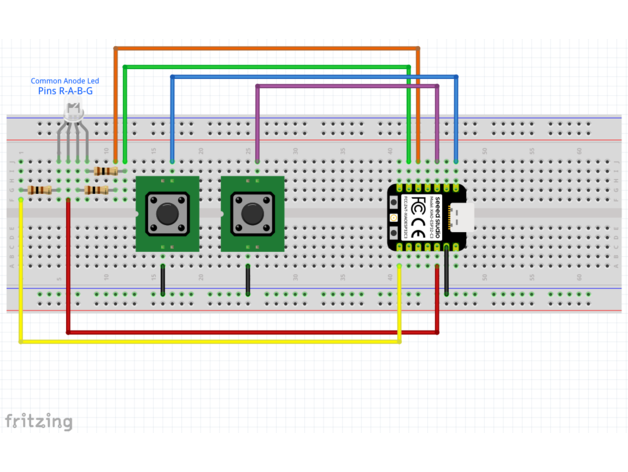
Task: Select the green wire's top horizontal segment
Action: (266, 67)
